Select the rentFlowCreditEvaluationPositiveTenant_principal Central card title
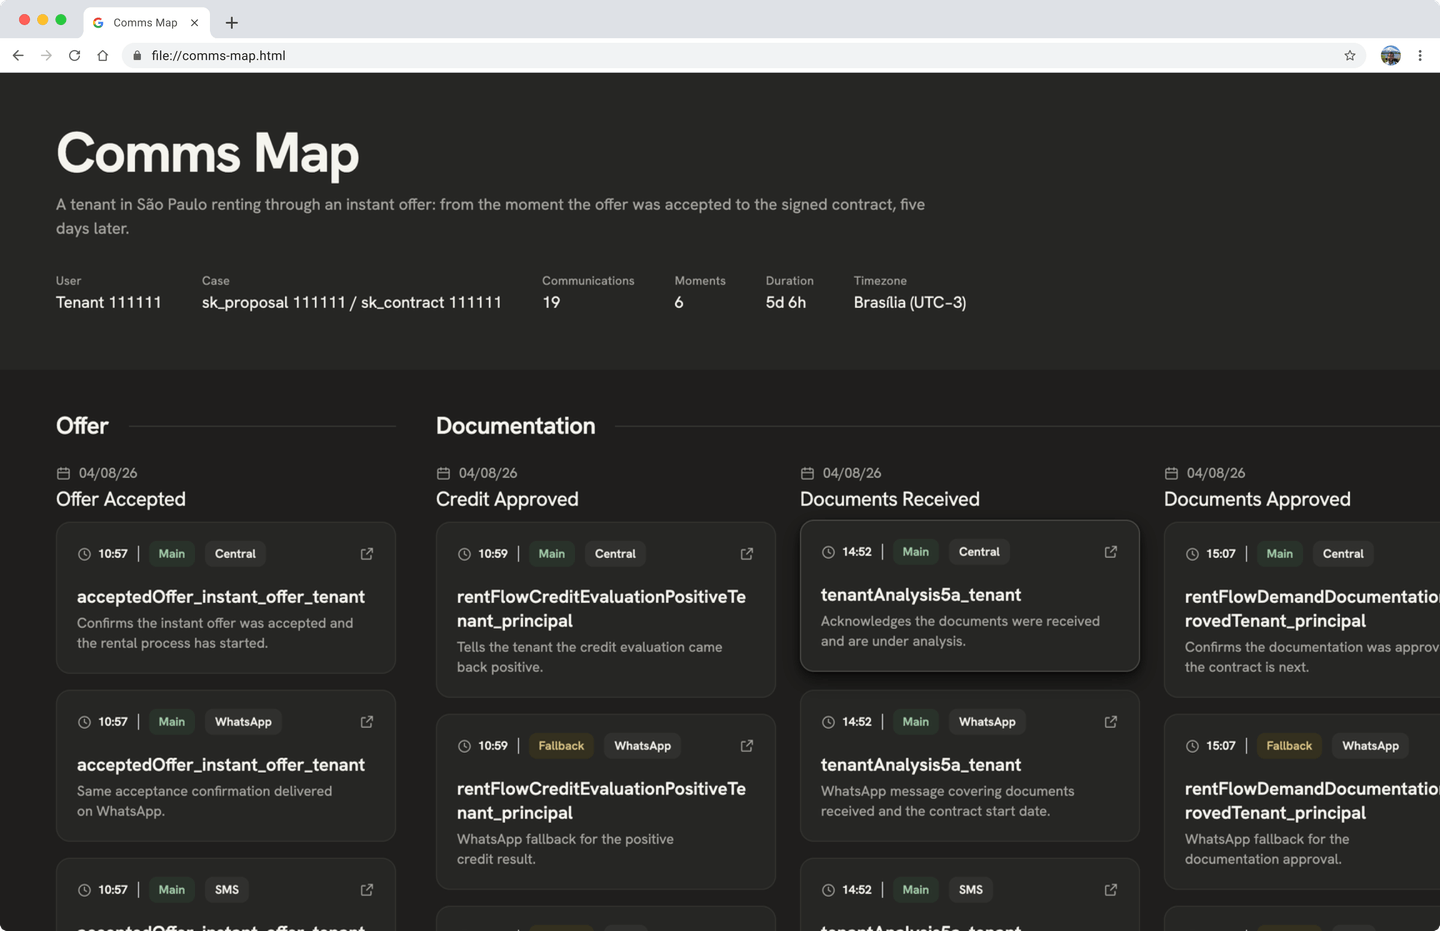This screenshot has height=931, width=1440. pos(601,609)
